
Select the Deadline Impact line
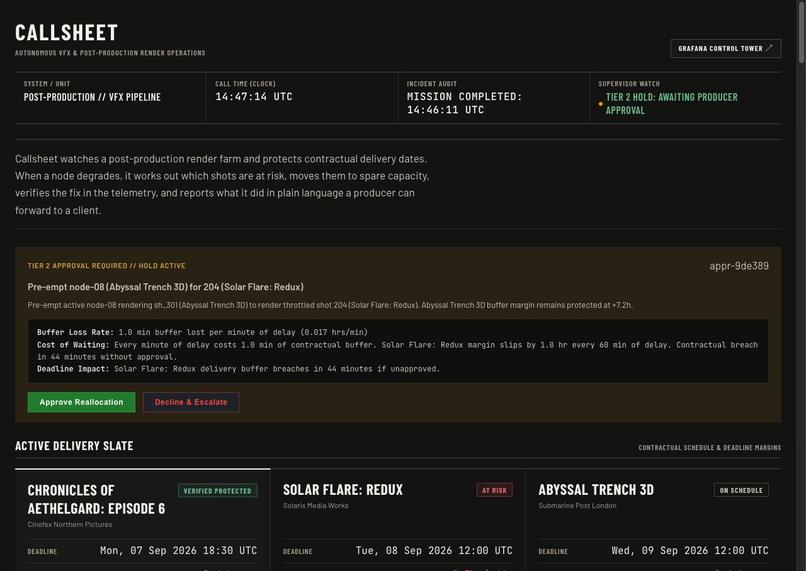(239, 369)
